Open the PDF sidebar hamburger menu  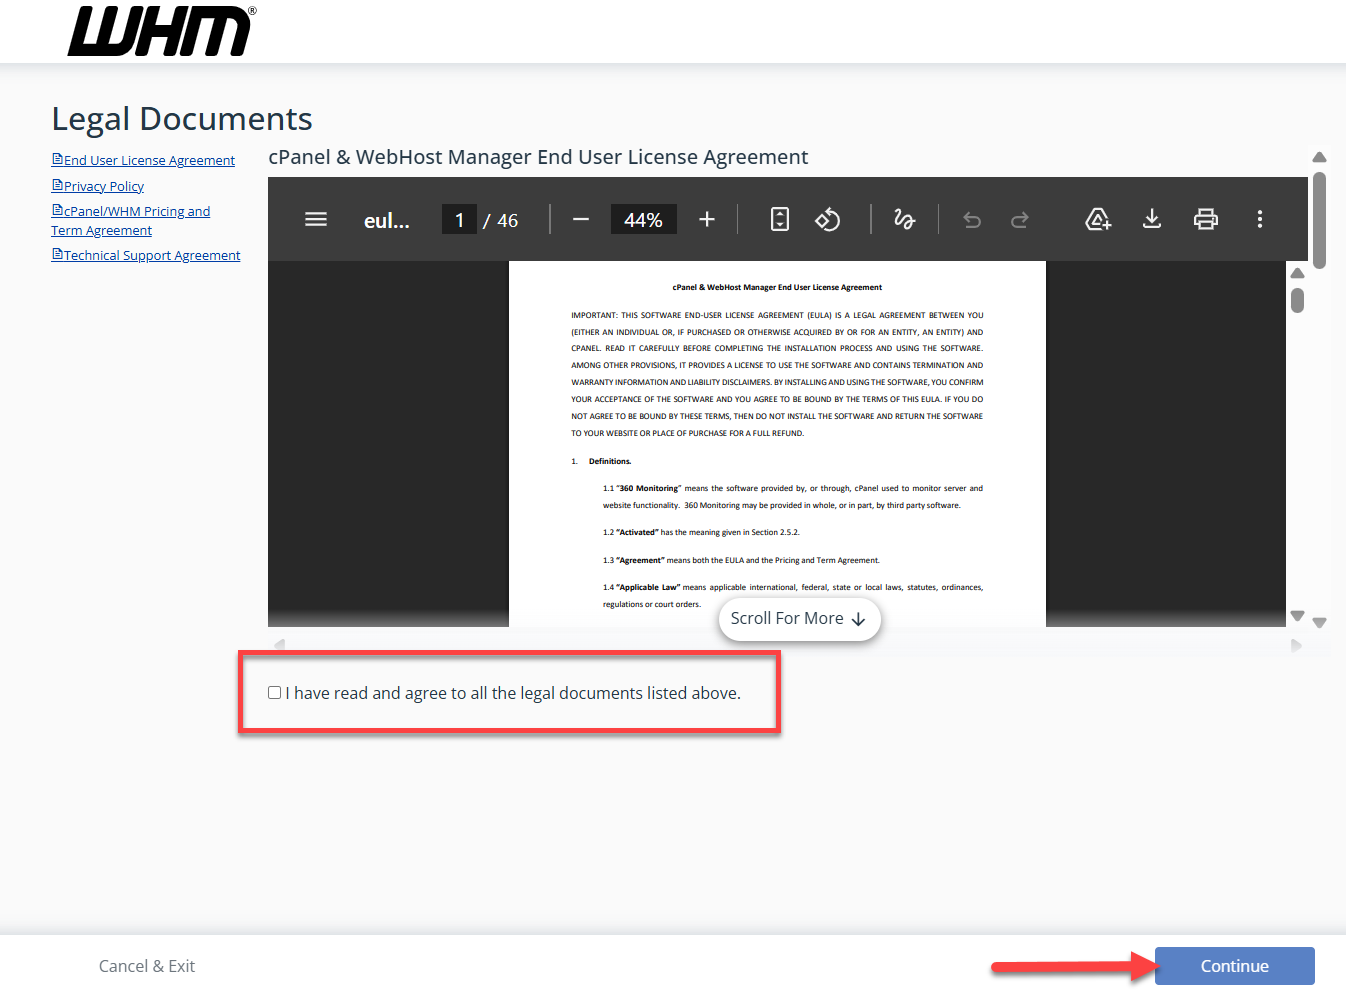pyautogui.click(x=316, y=219)
